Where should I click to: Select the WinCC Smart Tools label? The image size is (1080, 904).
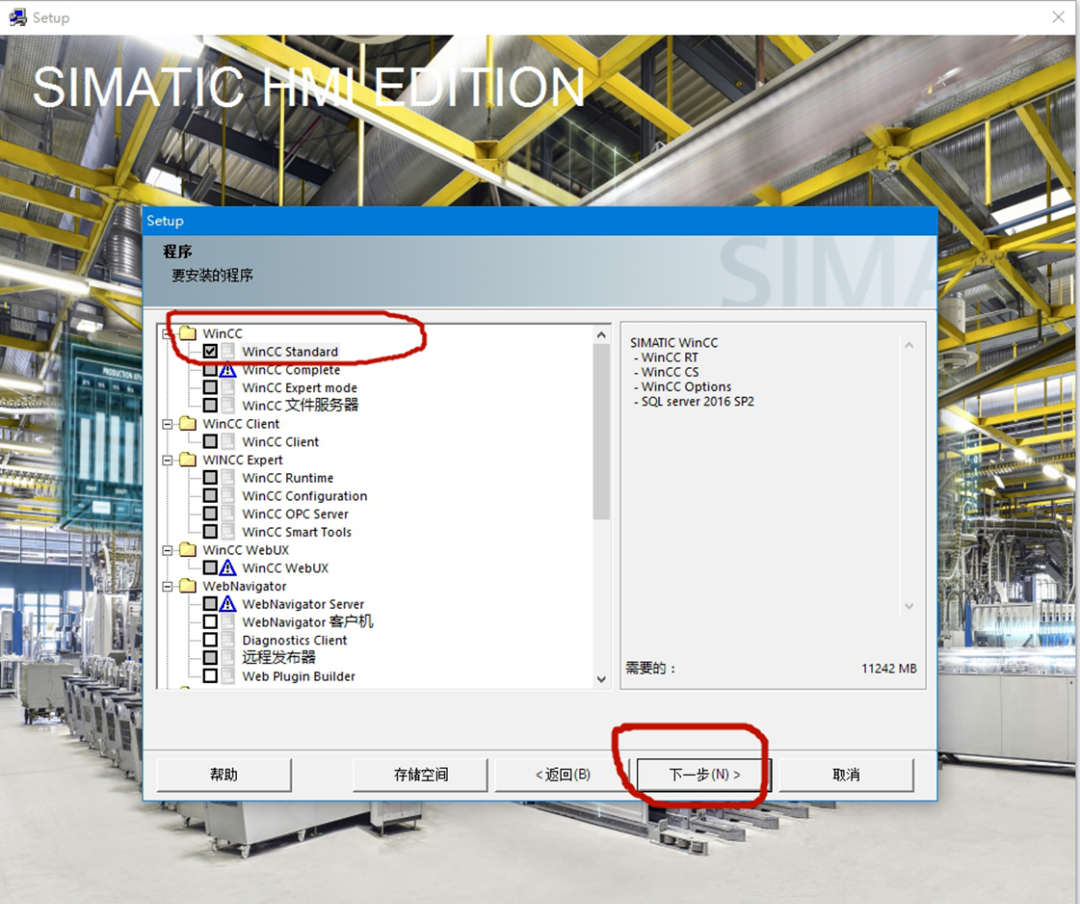297,531
